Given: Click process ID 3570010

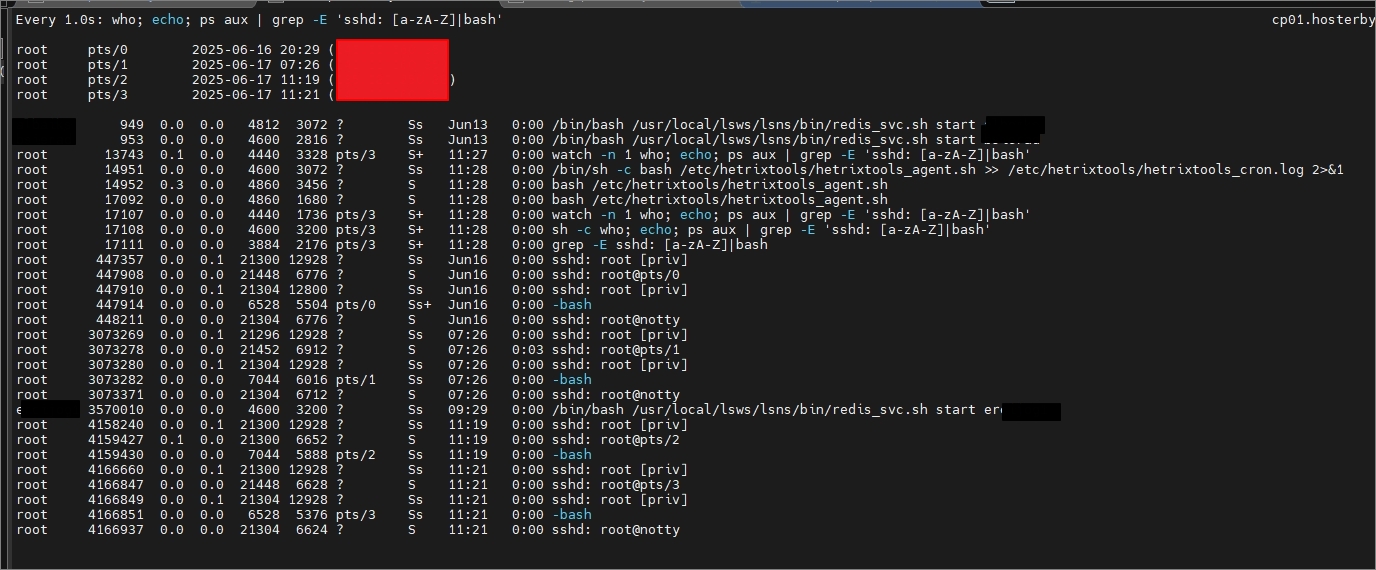Looking at the screenshot, I should [x=116, y=410].
